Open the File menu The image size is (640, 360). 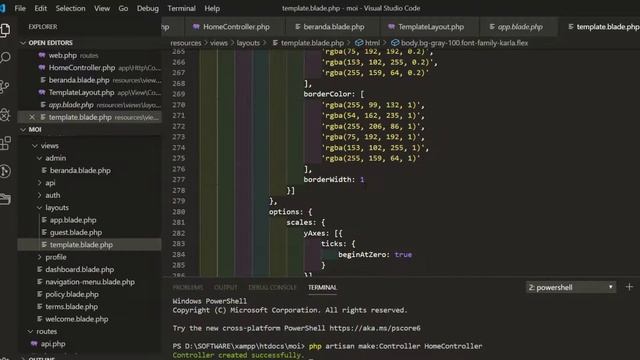click(x=20, y=8)
